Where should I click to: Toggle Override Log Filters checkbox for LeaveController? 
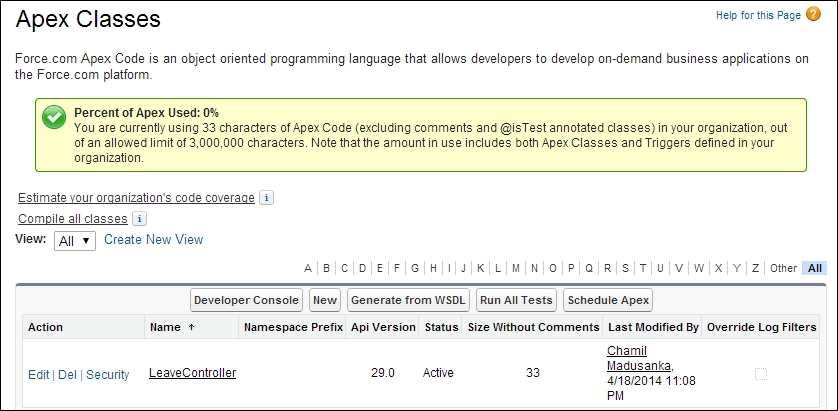761,374
